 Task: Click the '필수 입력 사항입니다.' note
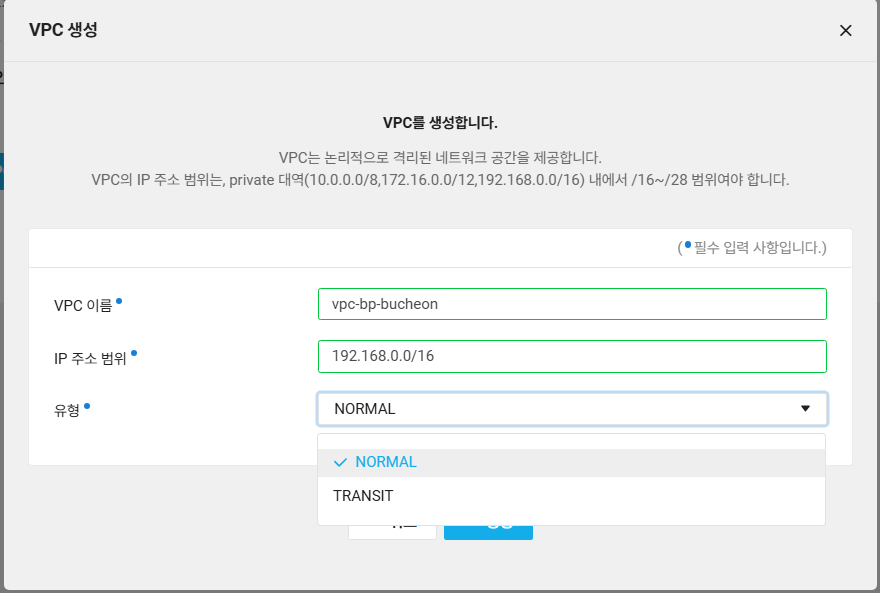[x=752, y=247]
